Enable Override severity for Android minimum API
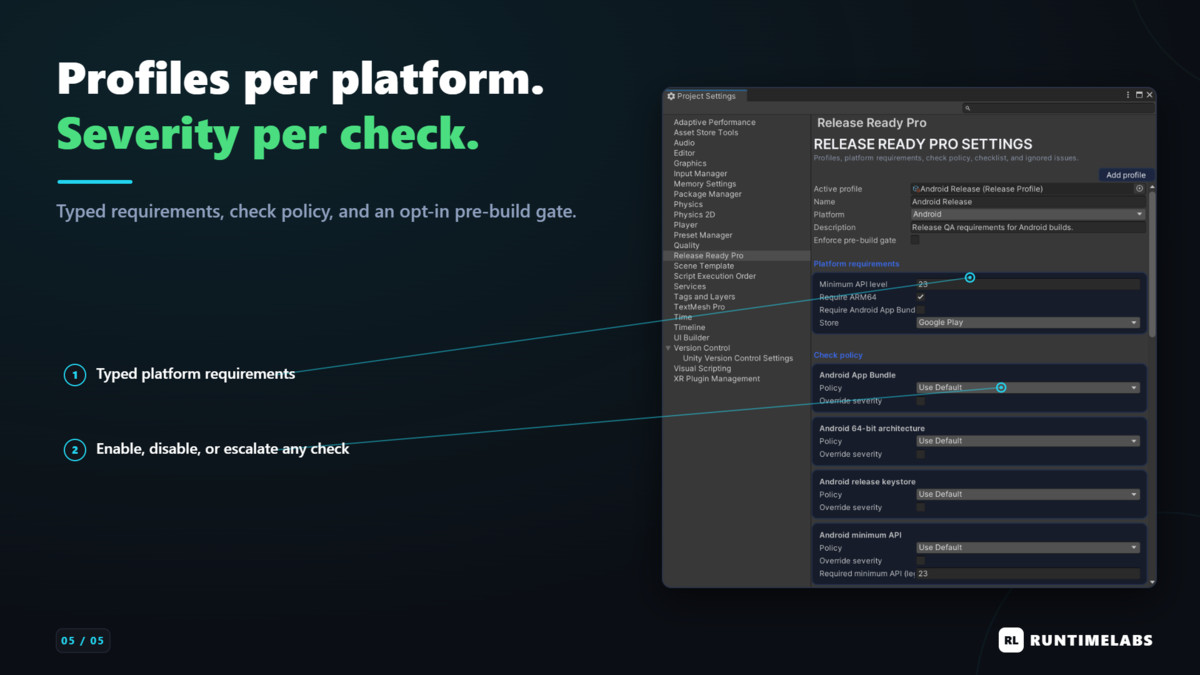Image resolution: width=1200 pixels, height=675 pixels. coord(920,561)
